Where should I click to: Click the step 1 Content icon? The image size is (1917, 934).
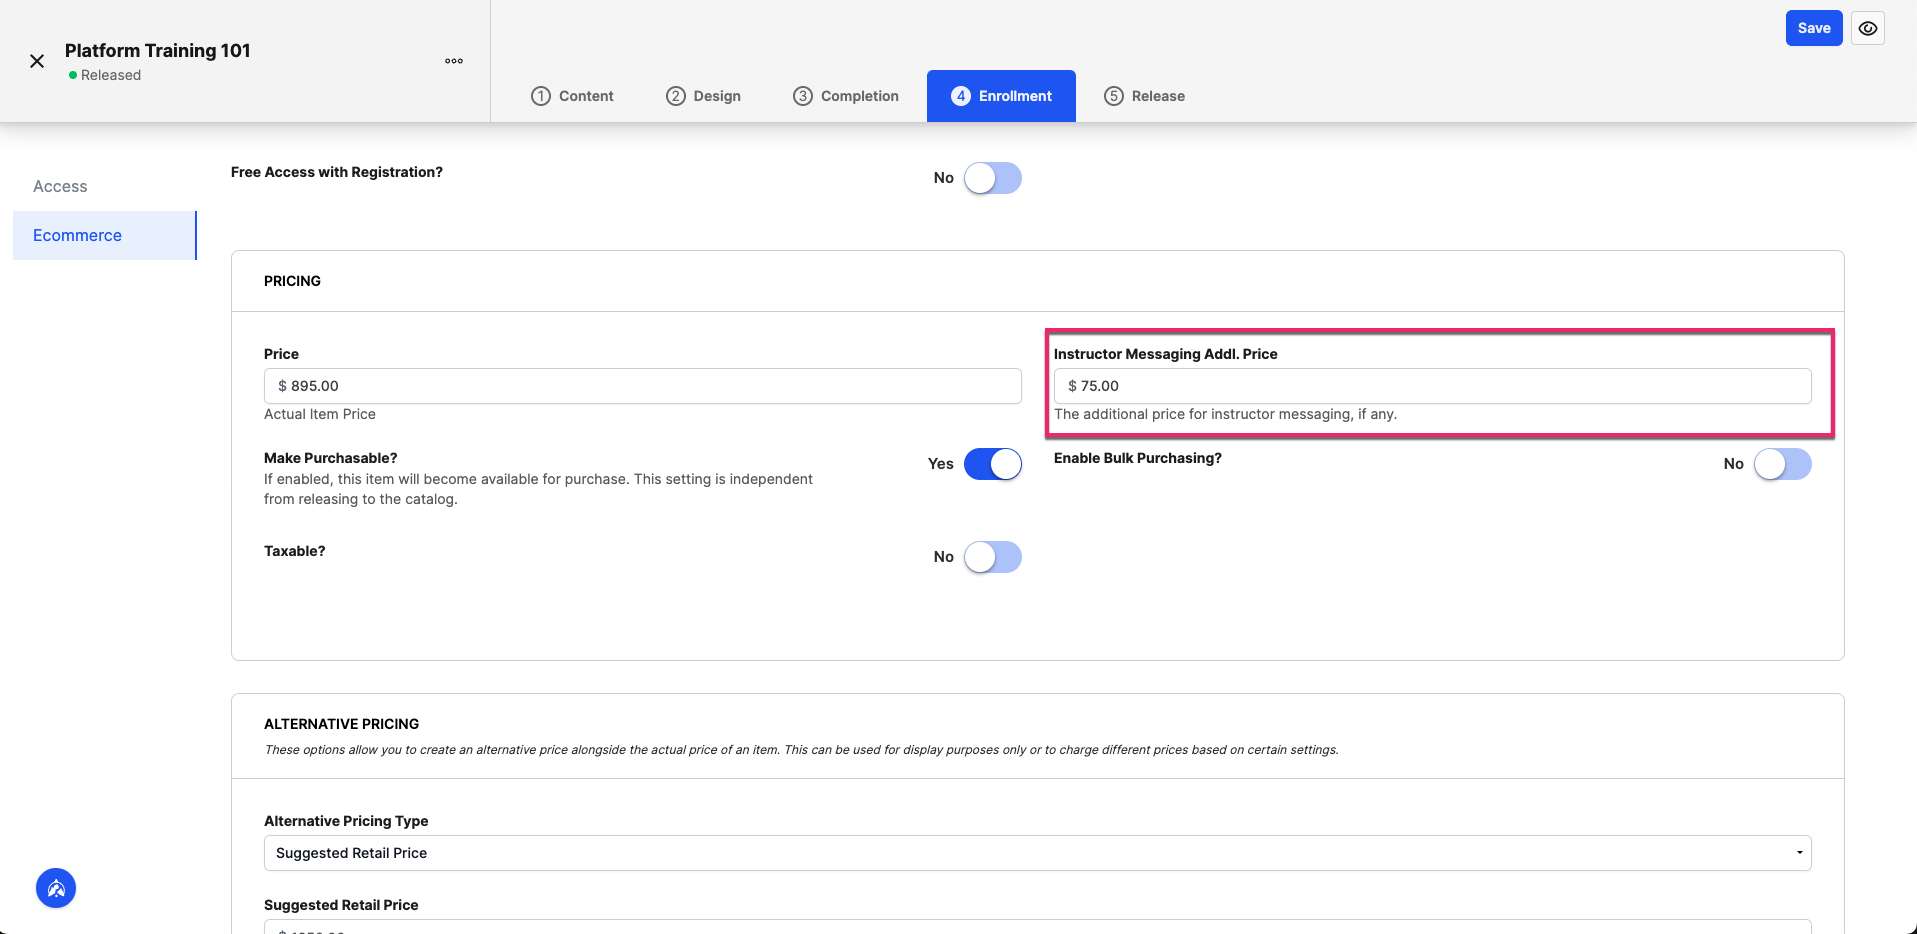coord(541,96)
